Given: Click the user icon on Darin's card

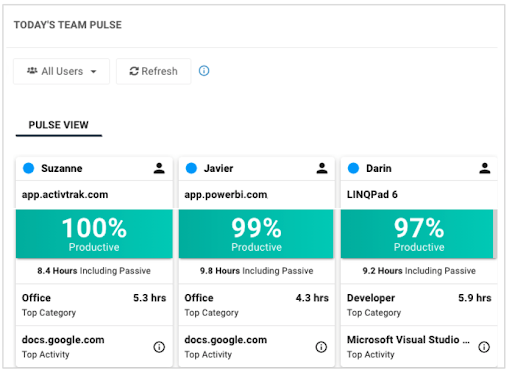Looking at the screenshot, I should pyautogui.click(x=485, y=168).
